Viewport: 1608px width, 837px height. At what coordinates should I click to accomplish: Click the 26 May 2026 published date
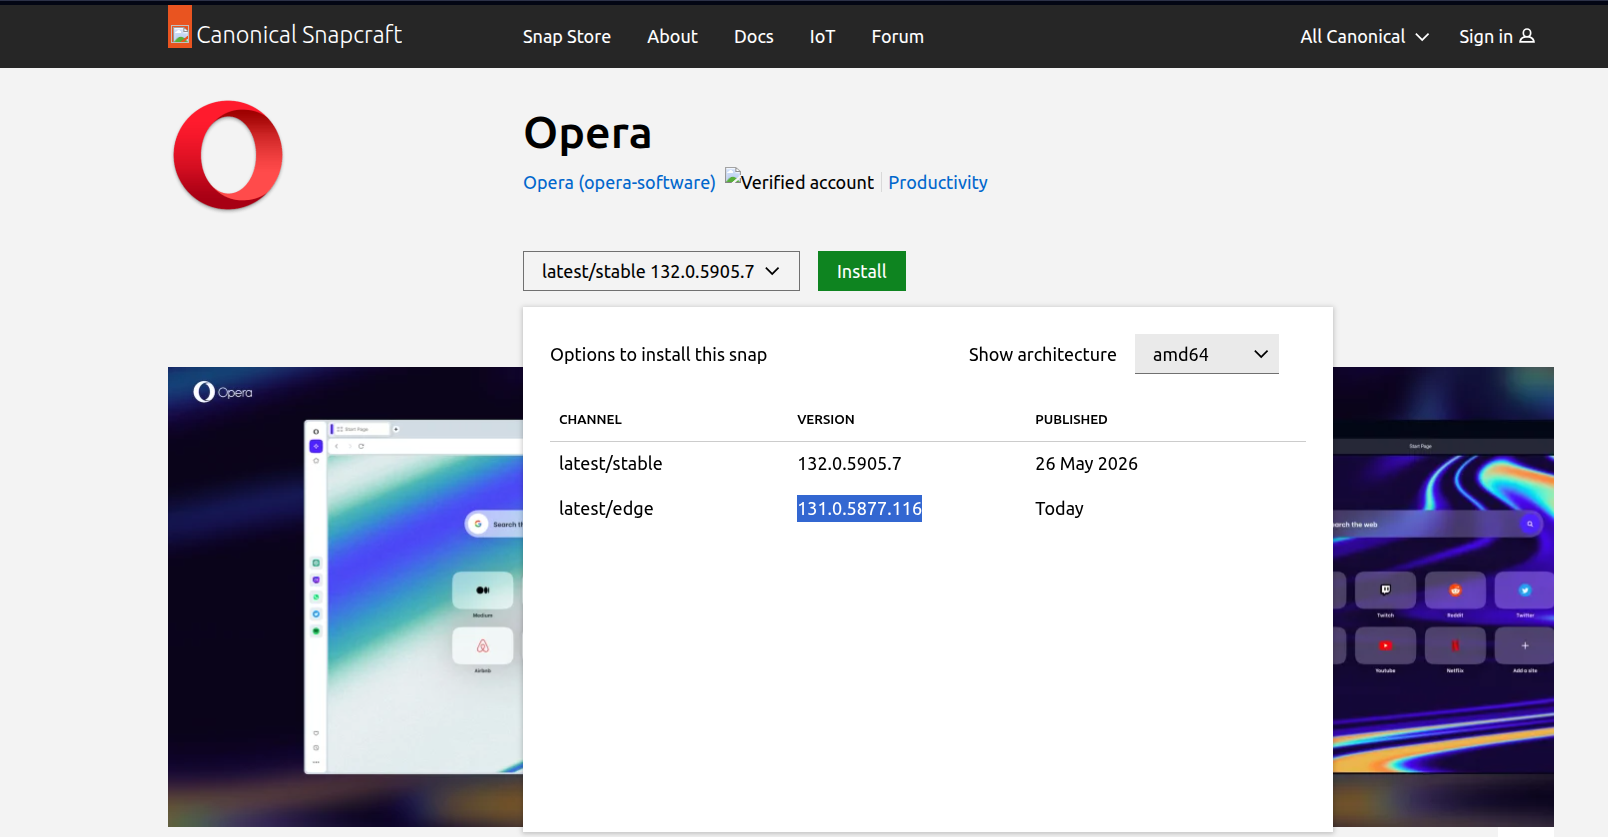click(1086, 463)
